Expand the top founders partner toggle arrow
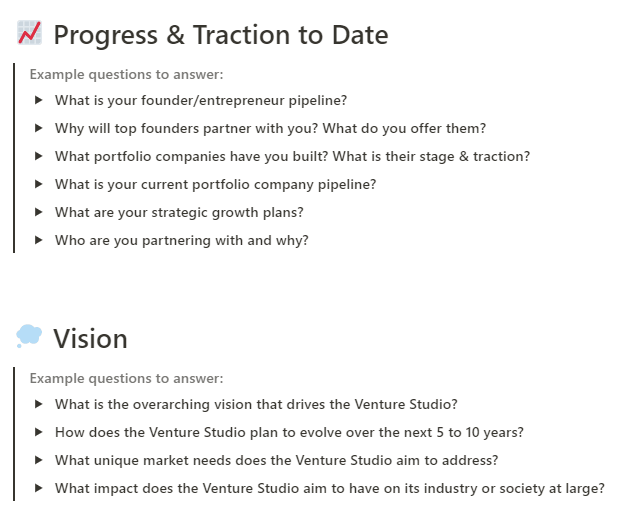 tap(39, 128)
